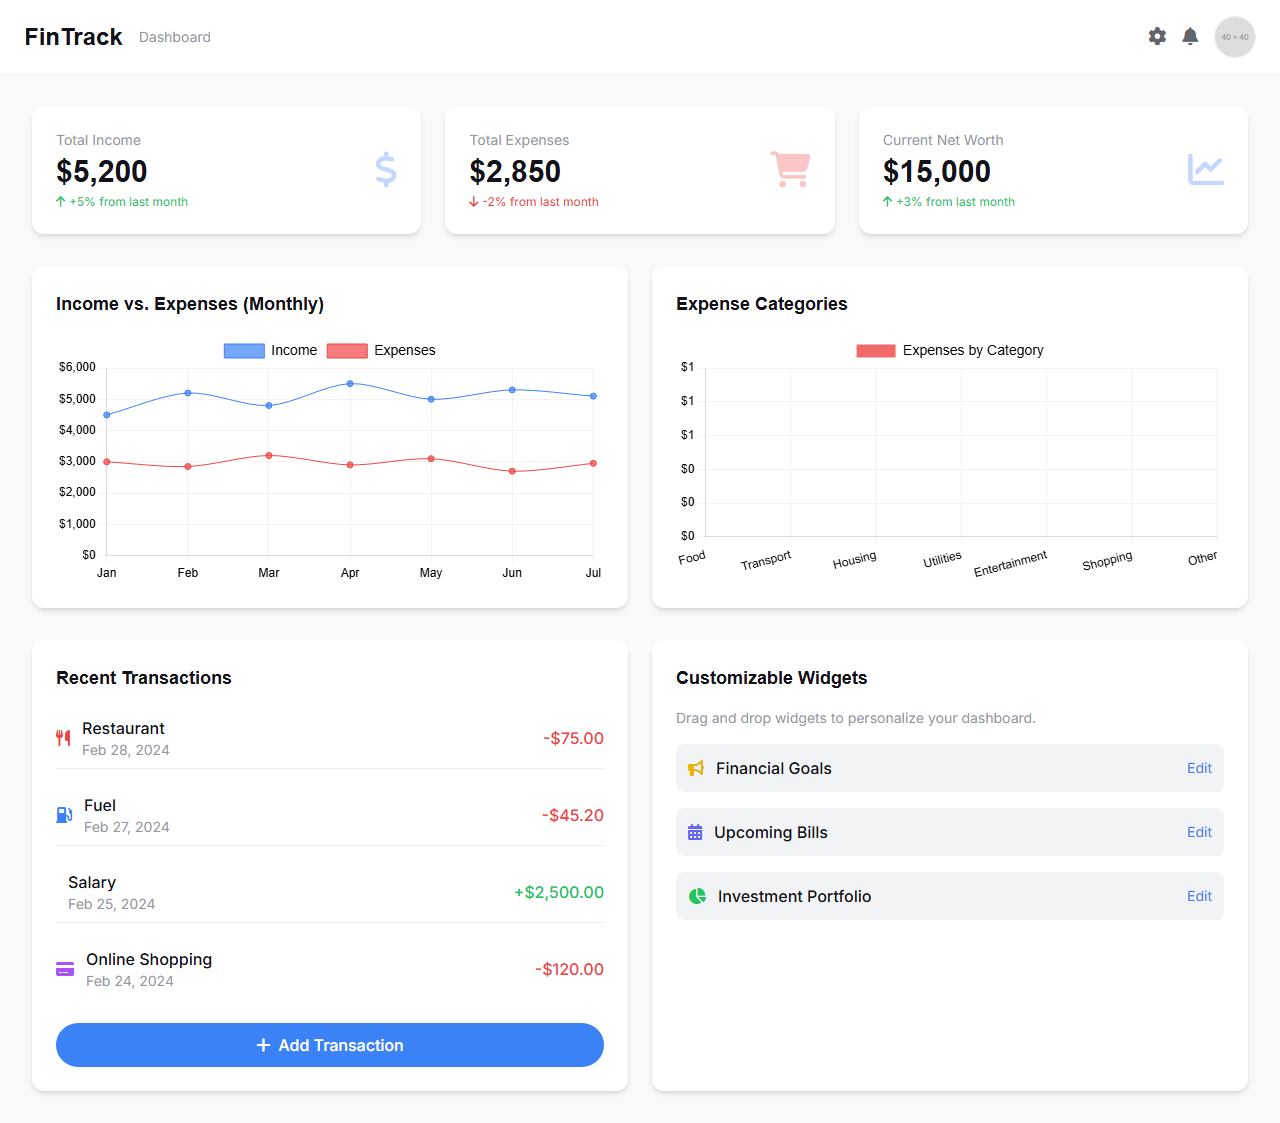Toggle the Expenses series in chart legend
Screen dimensions: 1280x1123
click(381, 350)
